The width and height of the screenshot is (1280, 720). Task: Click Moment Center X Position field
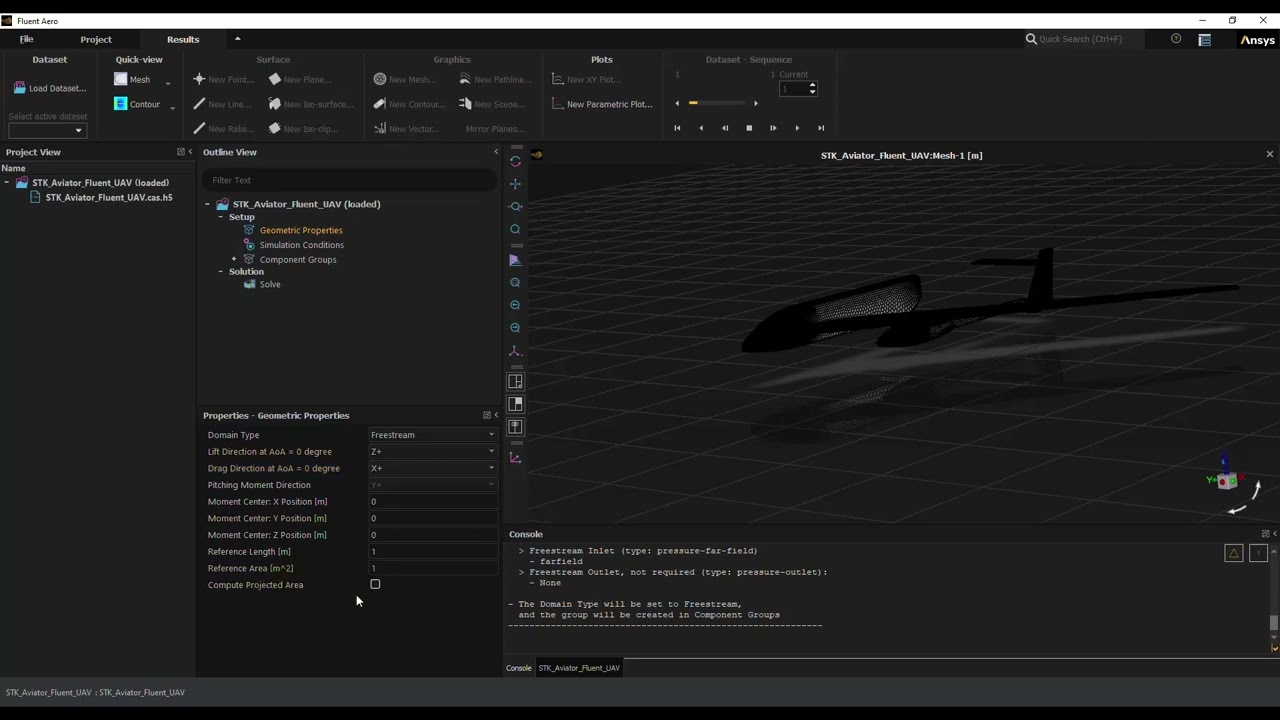click(433, 502)
